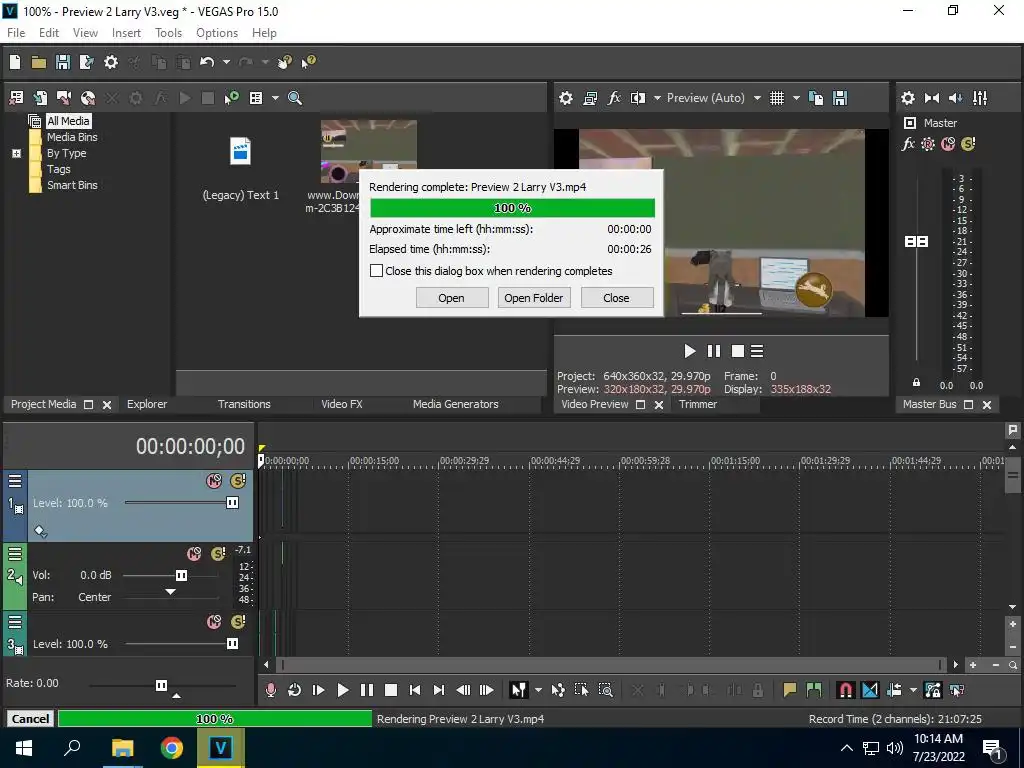Switch to the Explorer tab
1024x768 pixels.
click(147, 404)
